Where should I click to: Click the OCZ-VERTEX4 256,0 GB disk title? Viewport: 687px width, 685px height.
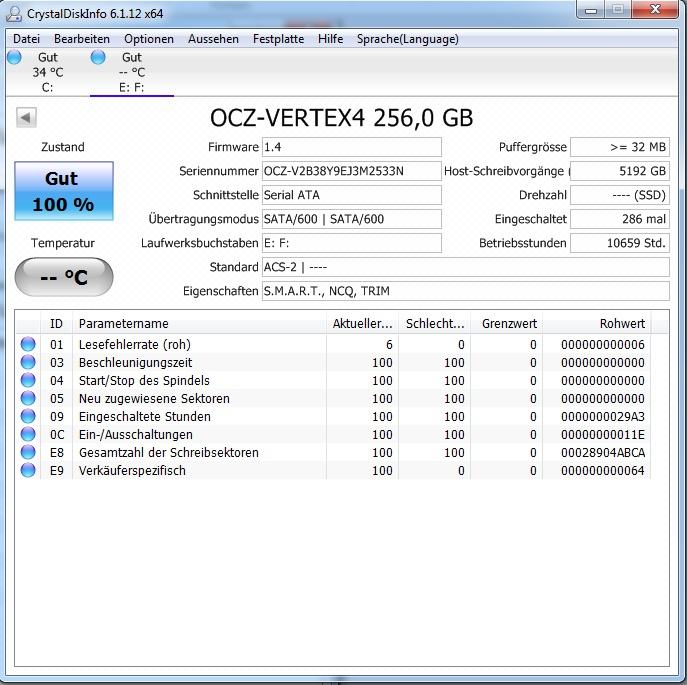(341, 118)
